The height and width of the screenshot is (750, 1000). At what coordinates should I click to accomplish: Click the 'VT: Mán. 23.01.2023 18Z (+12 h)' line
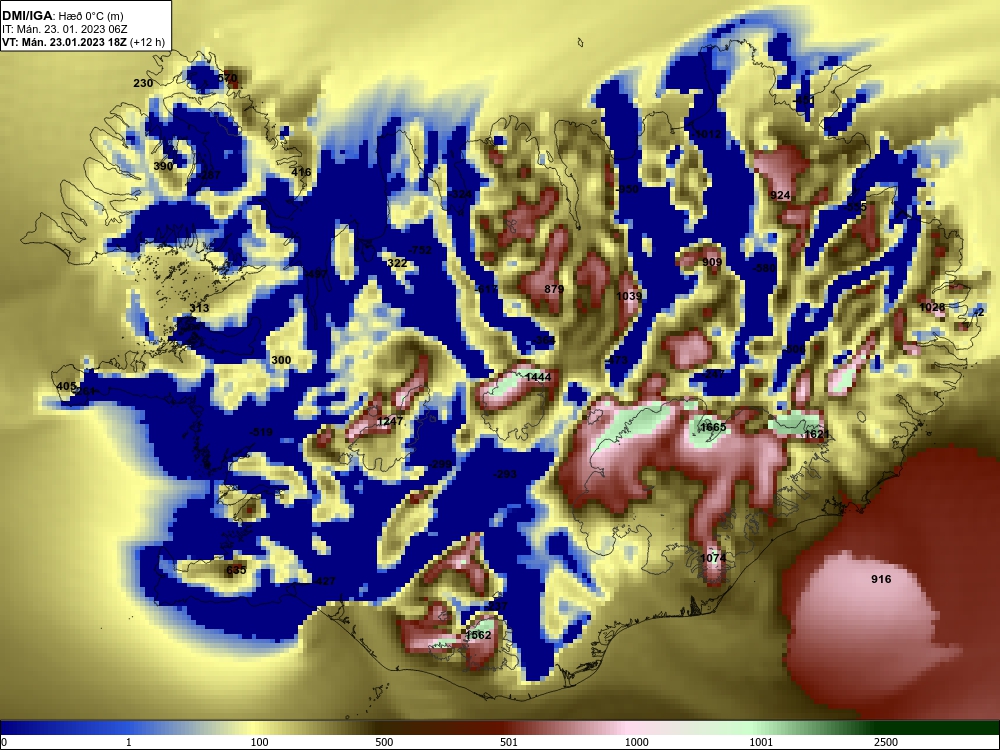84,43
